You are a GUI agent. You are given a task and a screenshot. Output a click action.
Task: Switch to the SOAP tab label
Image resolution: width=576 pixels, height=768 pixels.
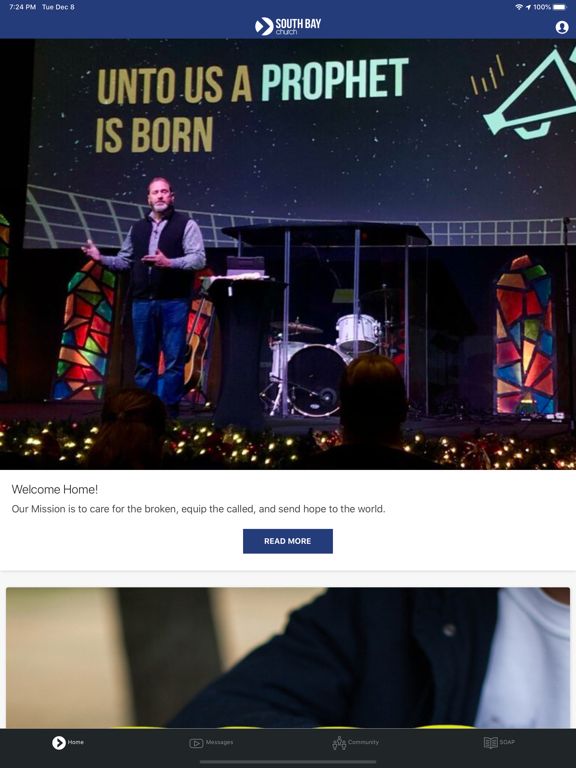(x=507, y=742)
